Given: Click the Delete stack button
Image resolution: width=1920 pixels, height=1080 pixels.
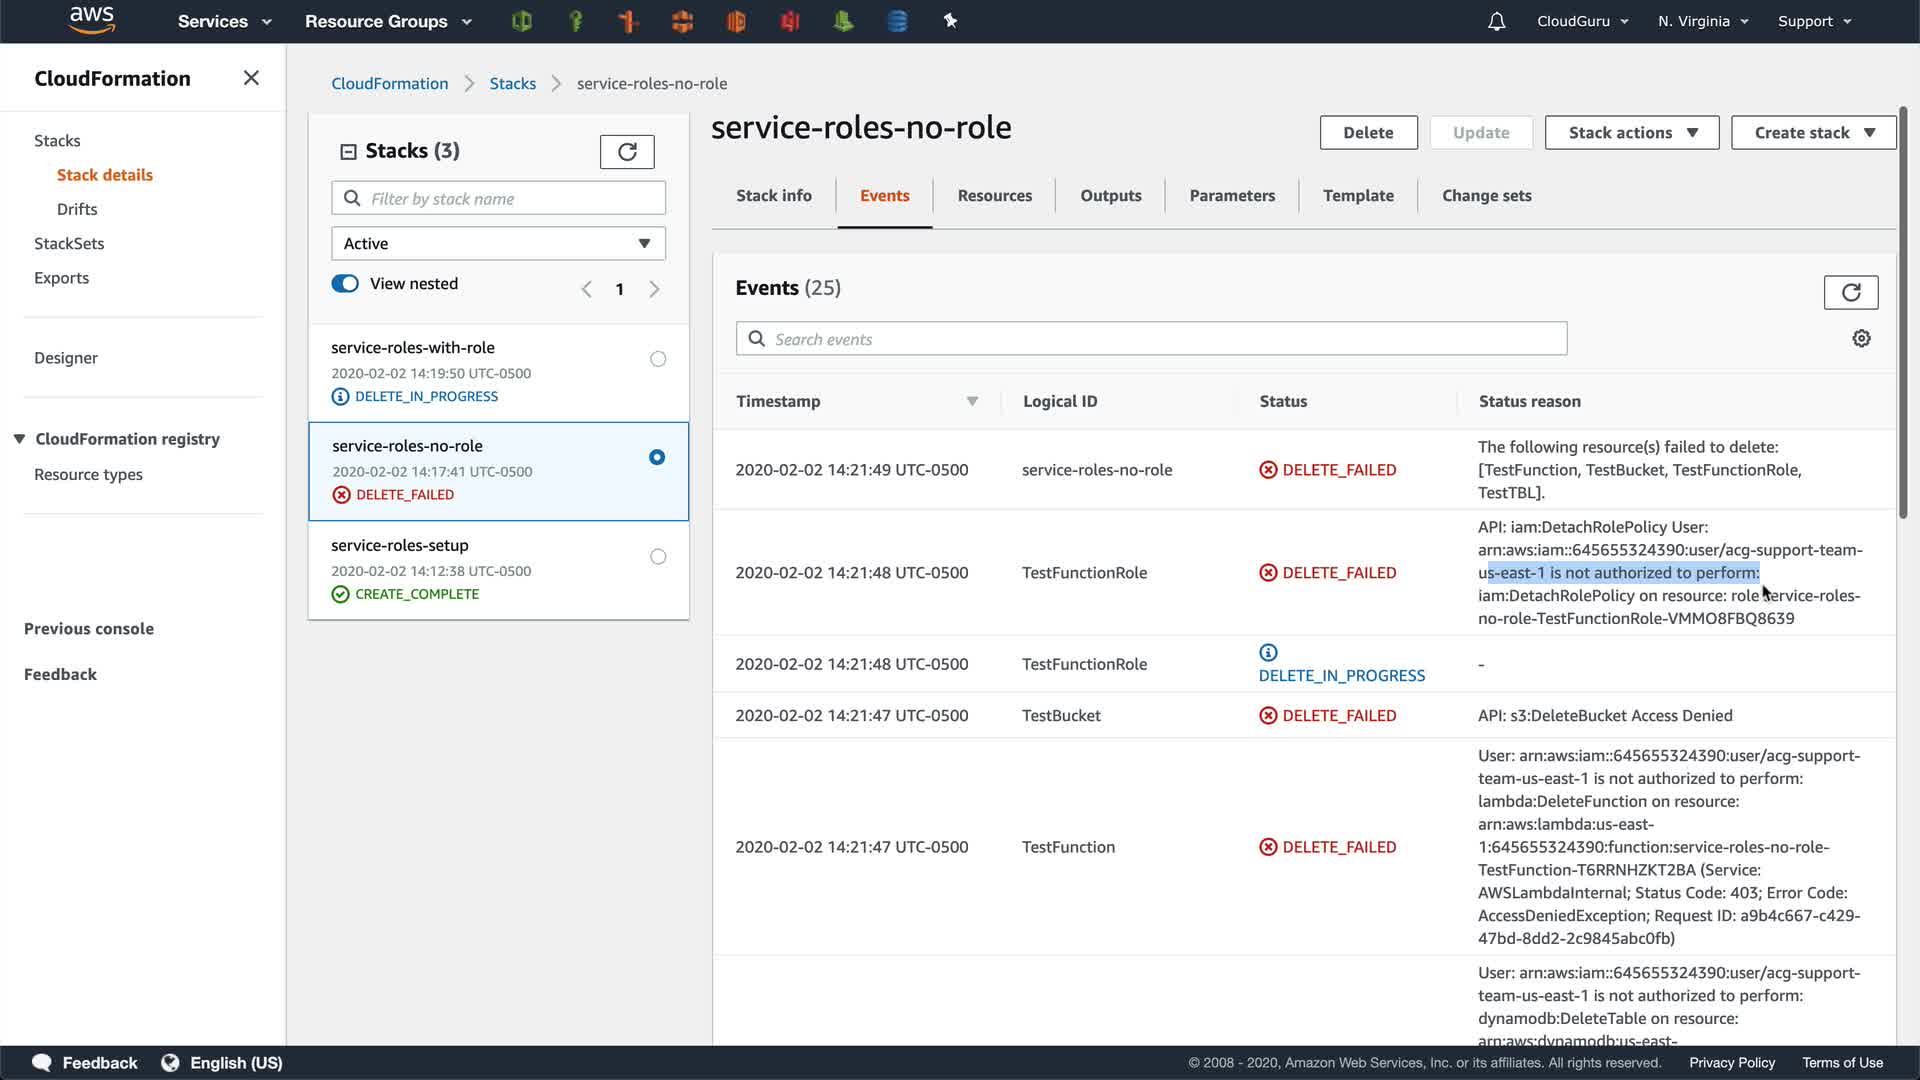Looking at the screenshot, I should 1367,133.
